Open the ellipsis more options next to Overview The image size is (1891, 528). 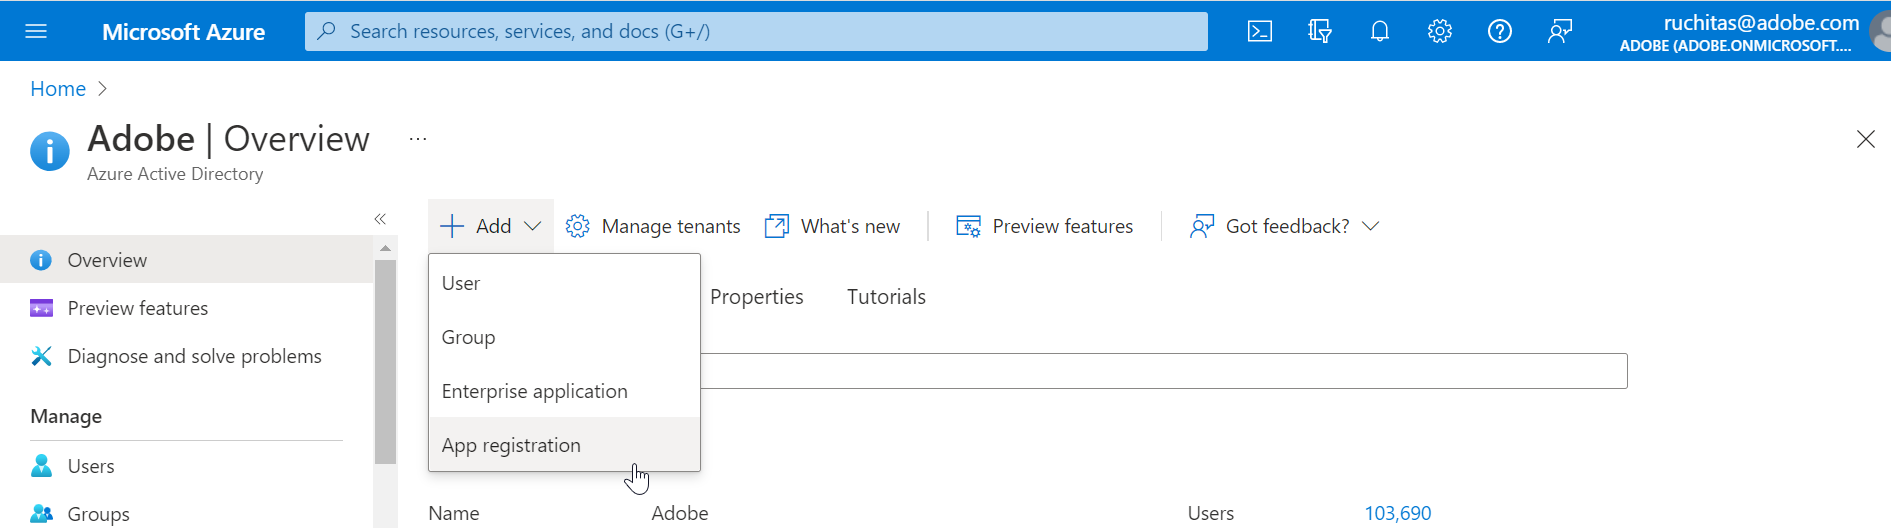click(x=418, y=139)
